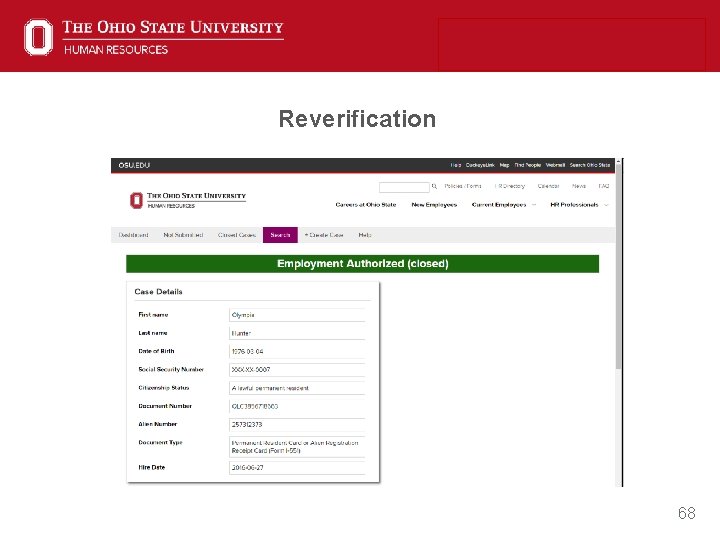The image size is (720, 540).
Task: Click the Date of Birth field
Action: click(x=297, y=351)
